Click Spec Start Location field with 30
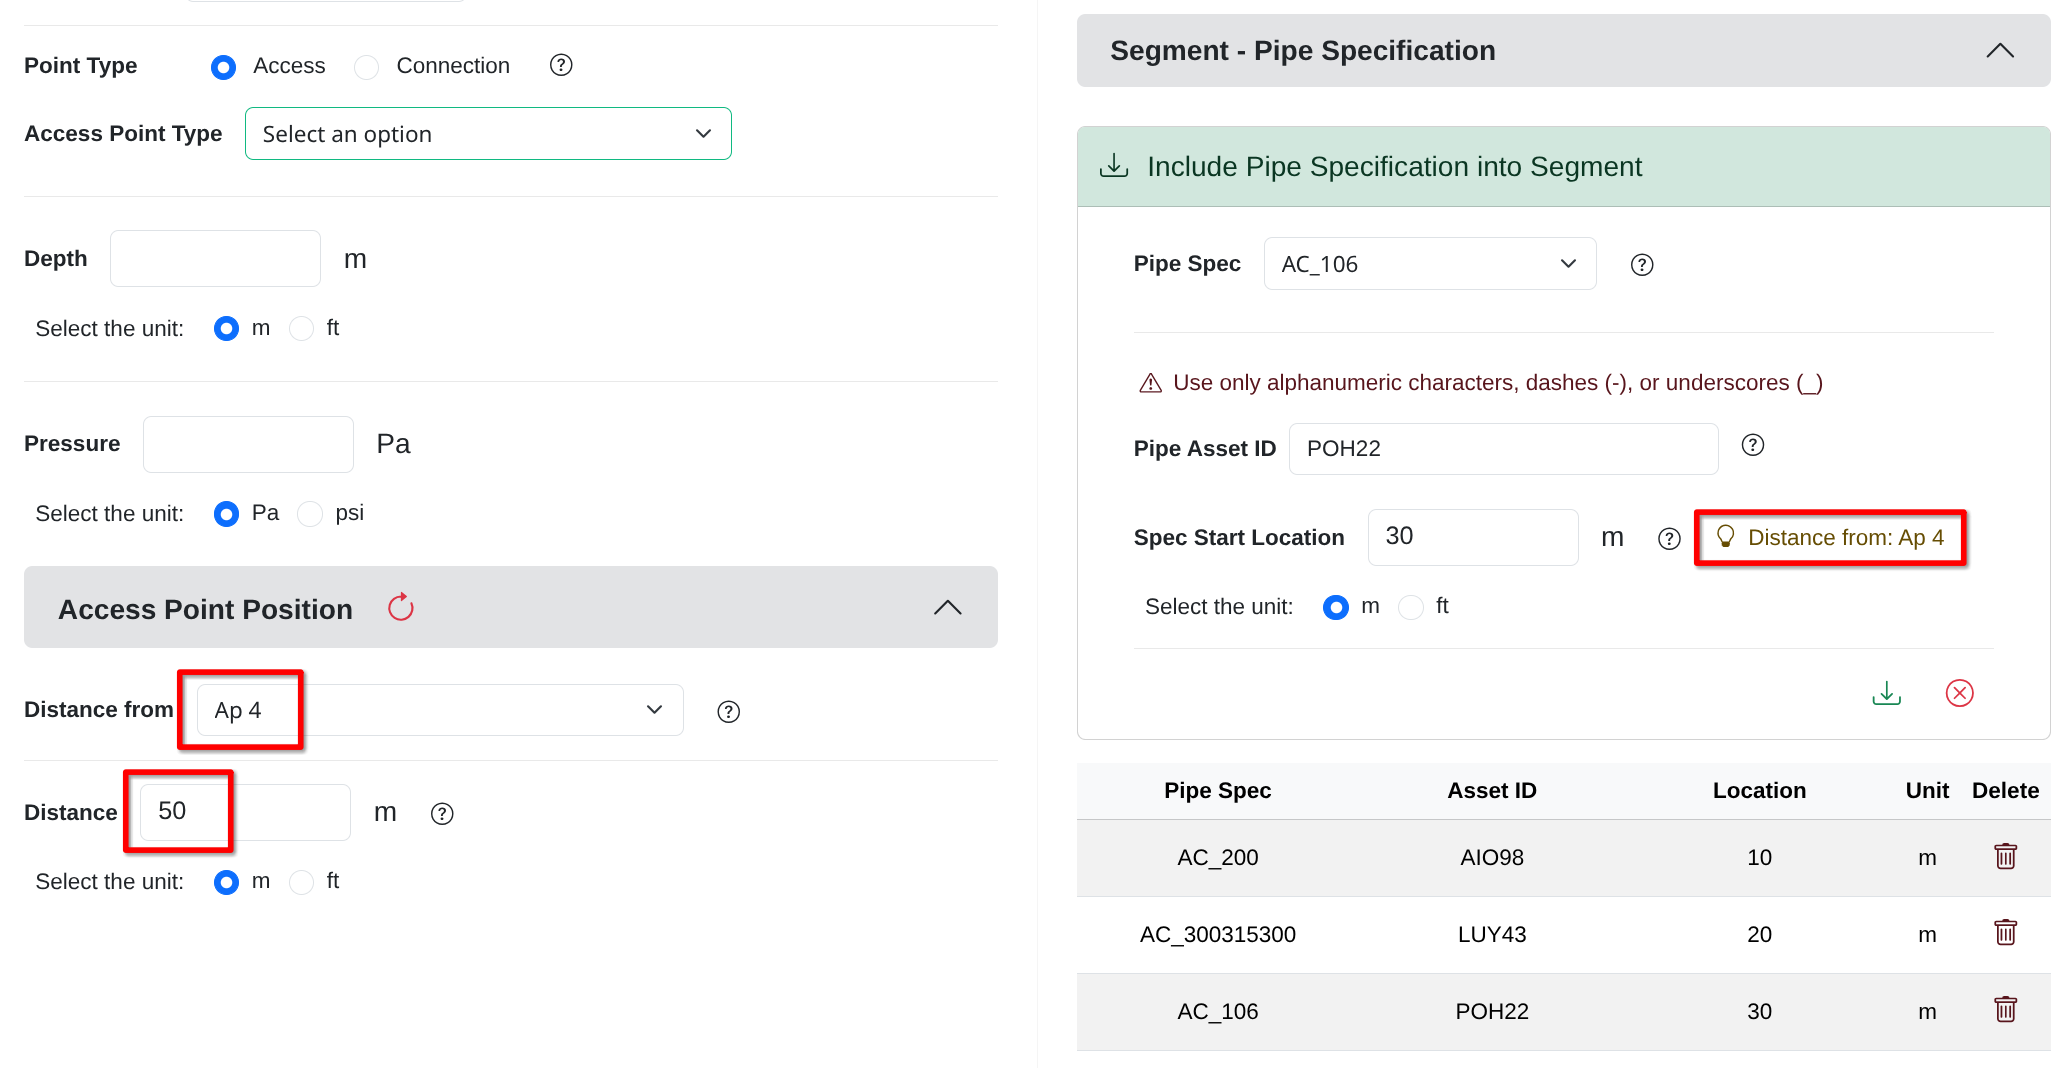 click(x=1473, y=537)
